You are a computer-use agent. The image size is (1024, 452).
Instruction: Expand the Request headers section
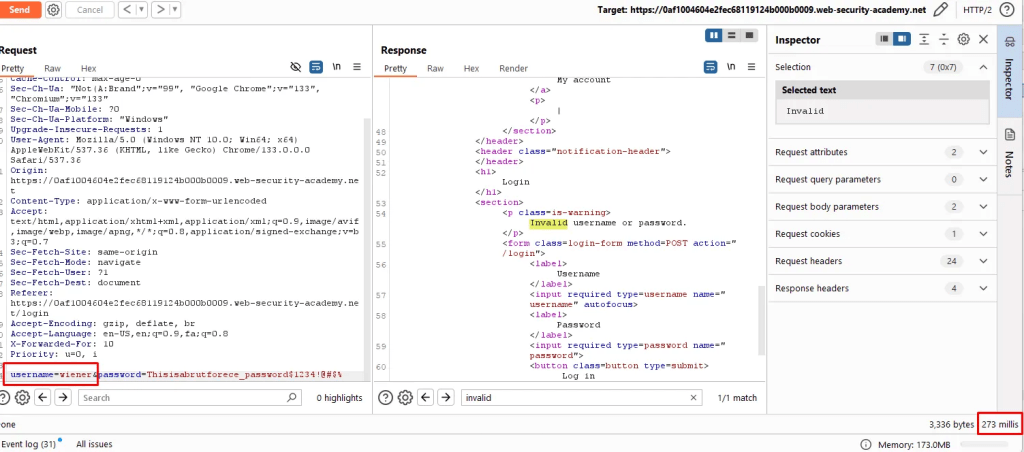point(984,261)
